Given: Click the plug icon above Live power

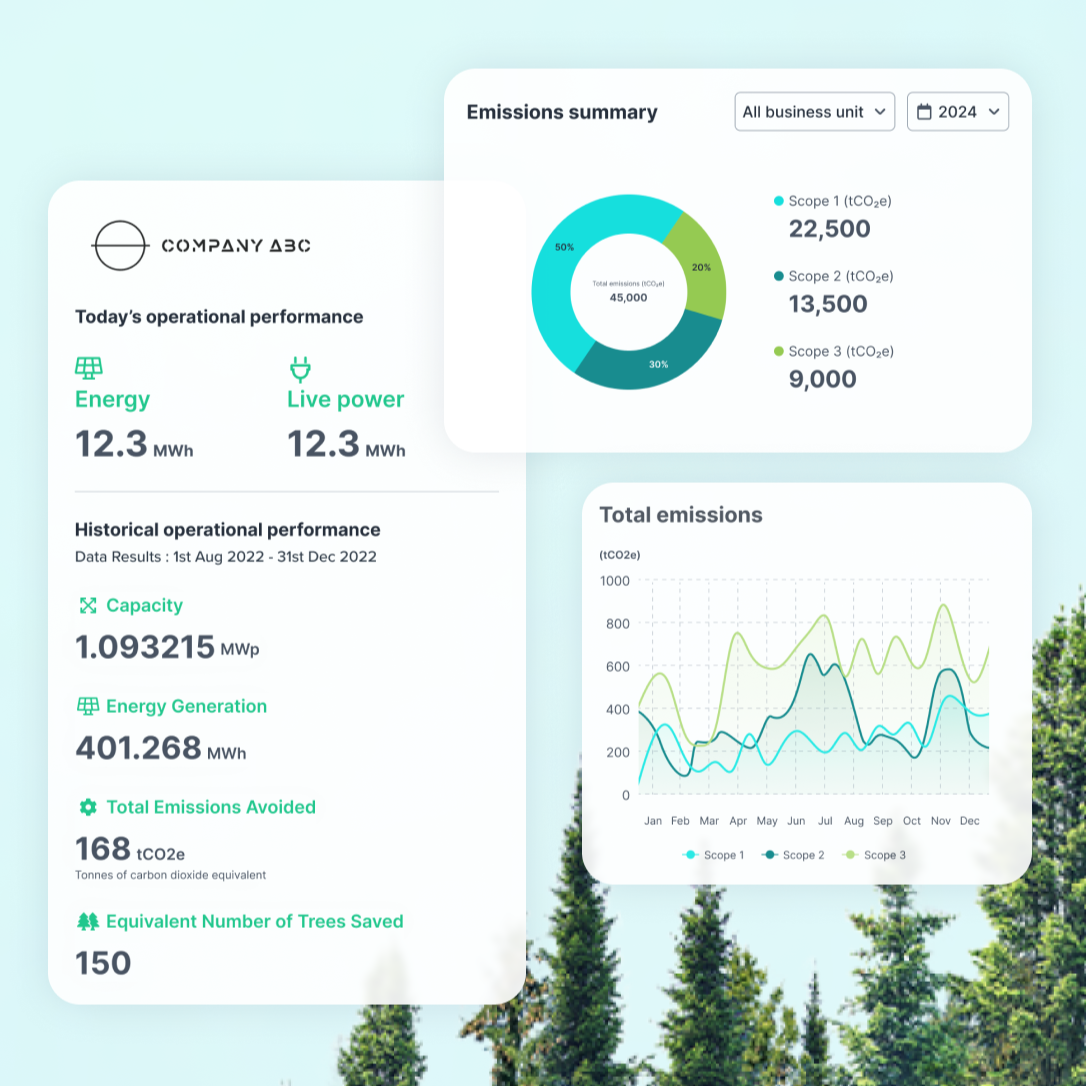Looking at the screenshot, I should coord(300,369).
